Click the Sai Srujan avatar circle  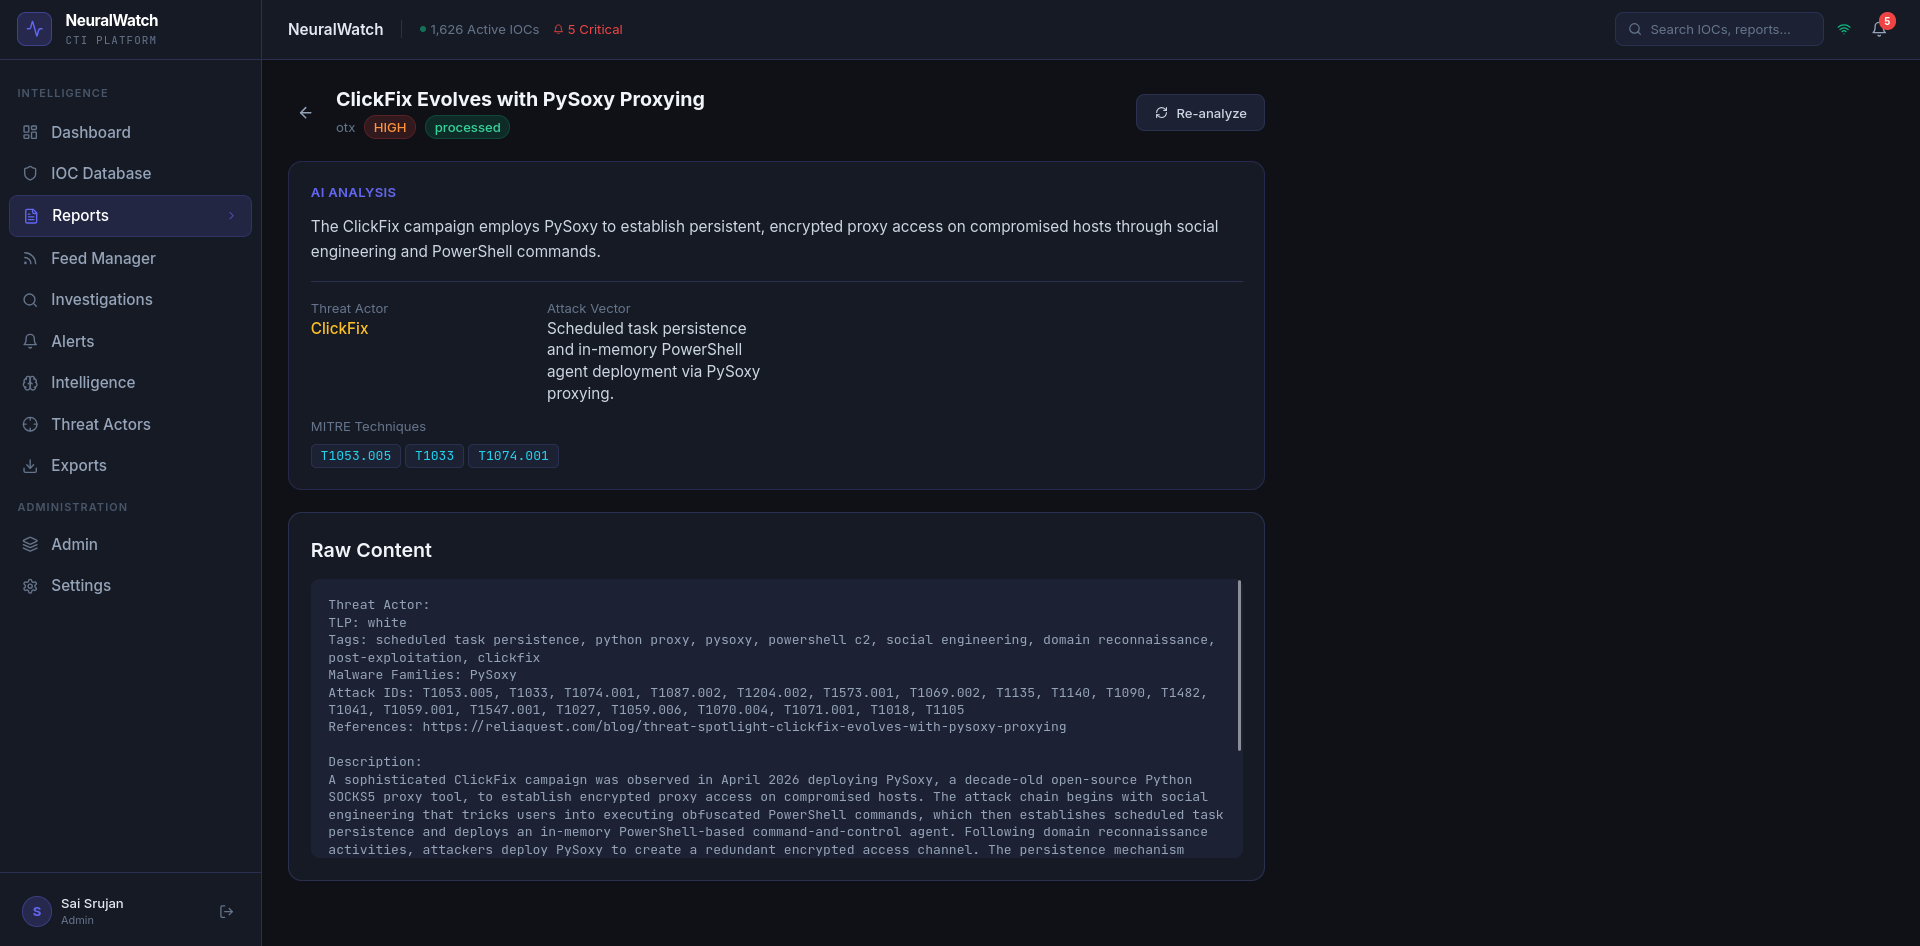(37, 911)
